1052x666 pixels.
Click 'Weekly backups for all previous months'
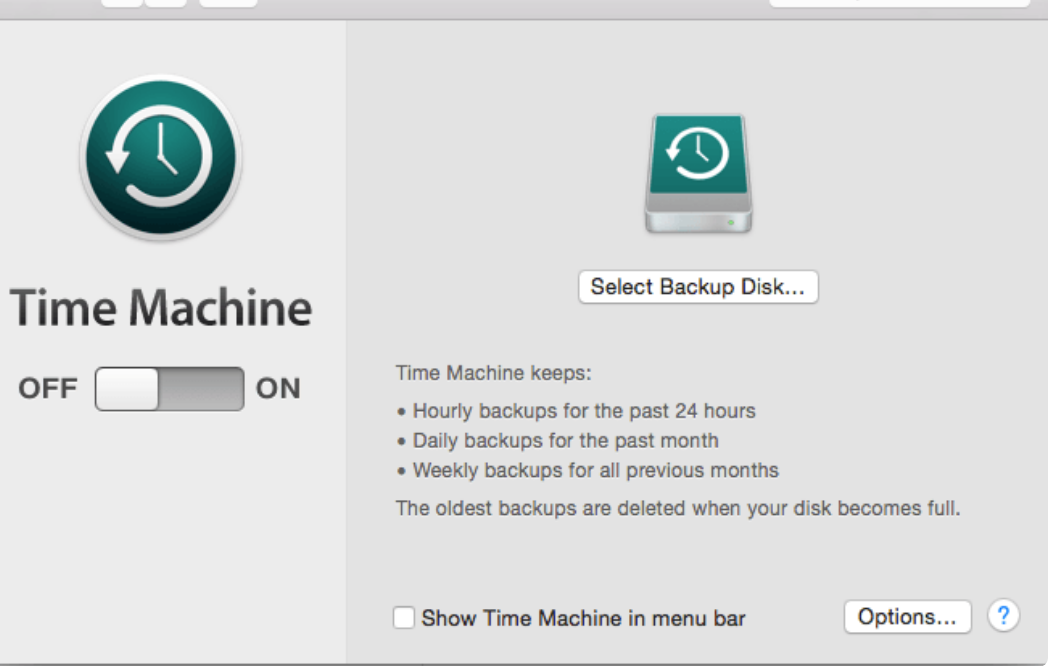tap(596, 470)
